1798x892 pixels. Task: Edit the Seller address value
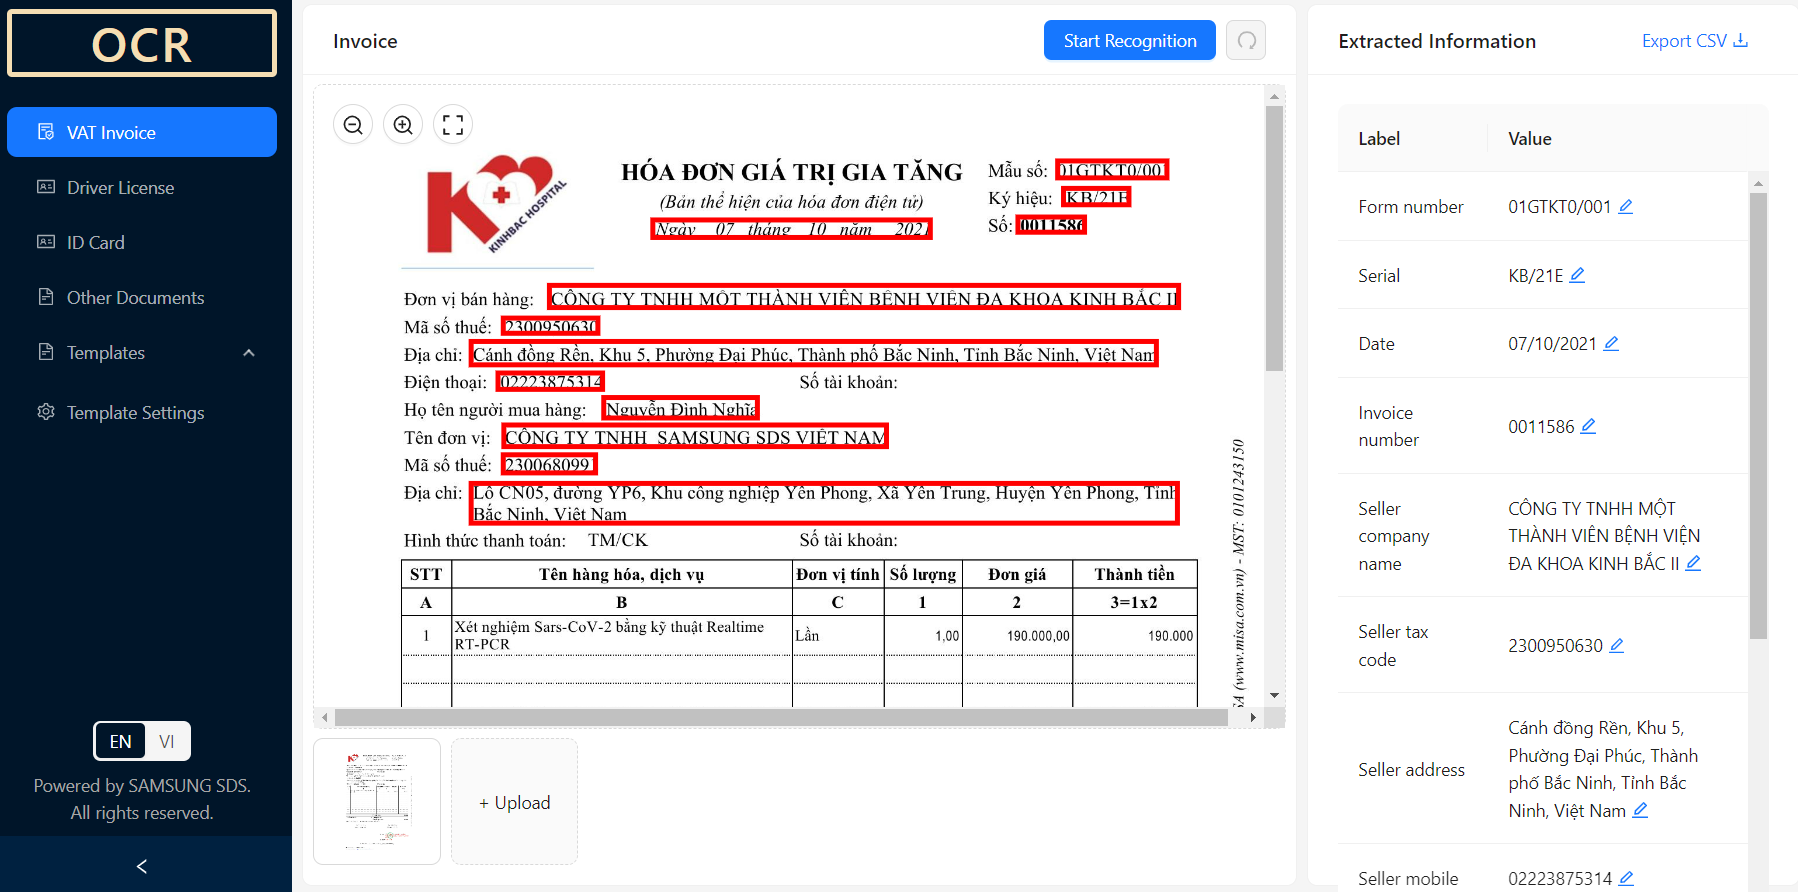click(1640, 810)
